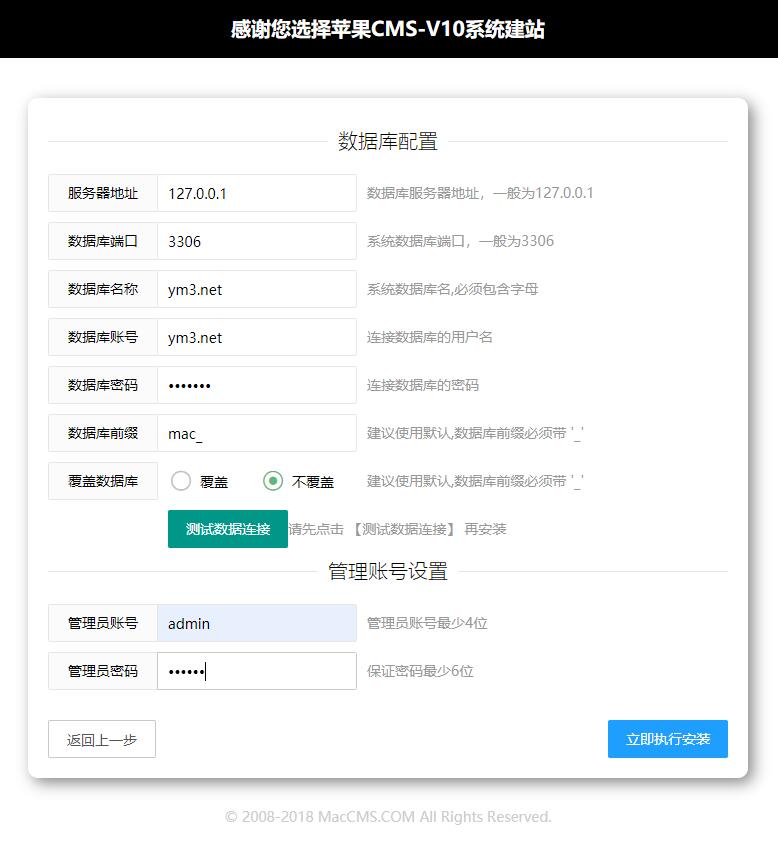Click the 数据库配置 section heading
Viewport: 778px width, 846px height.
point(388,142)
